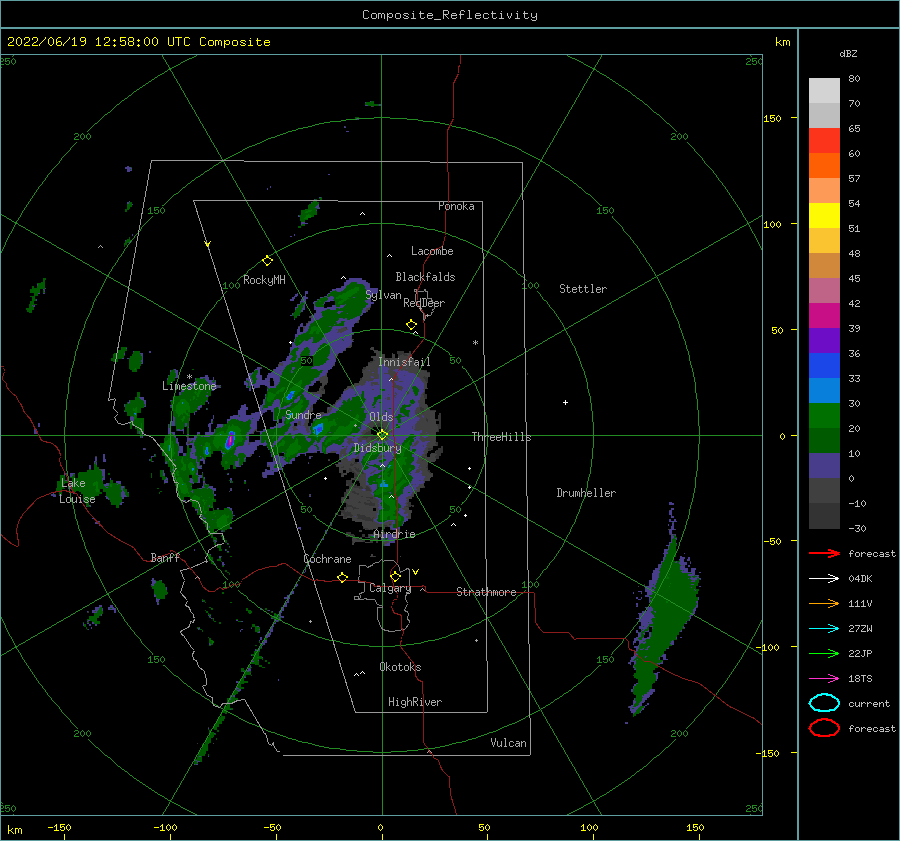
Task: Click the green radar cell east of Drumheller
Action: (x=666, y=611)
